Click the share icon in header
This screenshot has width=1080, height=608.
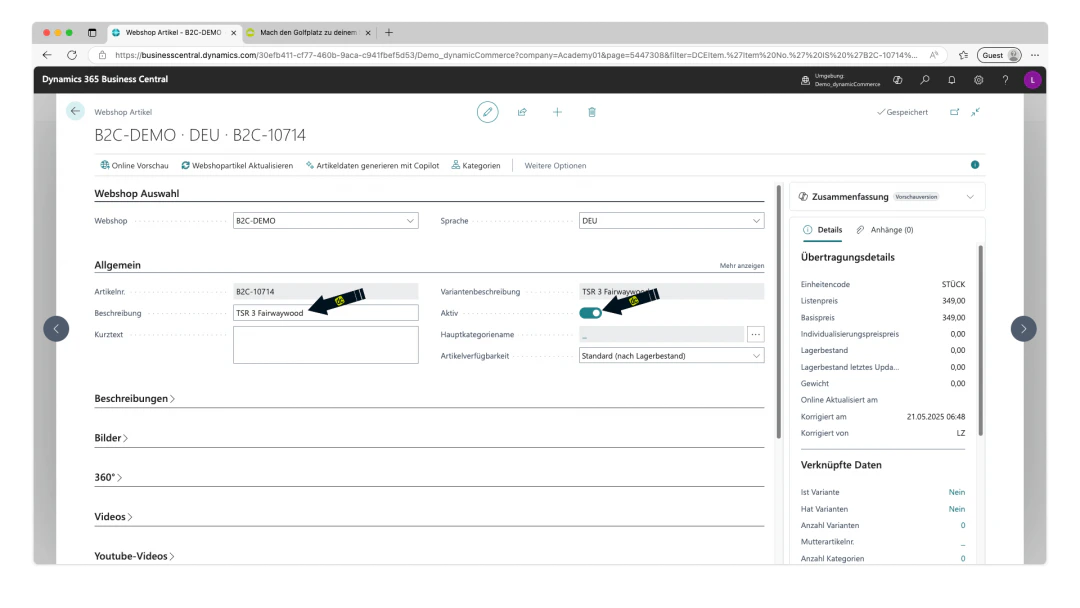522,112
